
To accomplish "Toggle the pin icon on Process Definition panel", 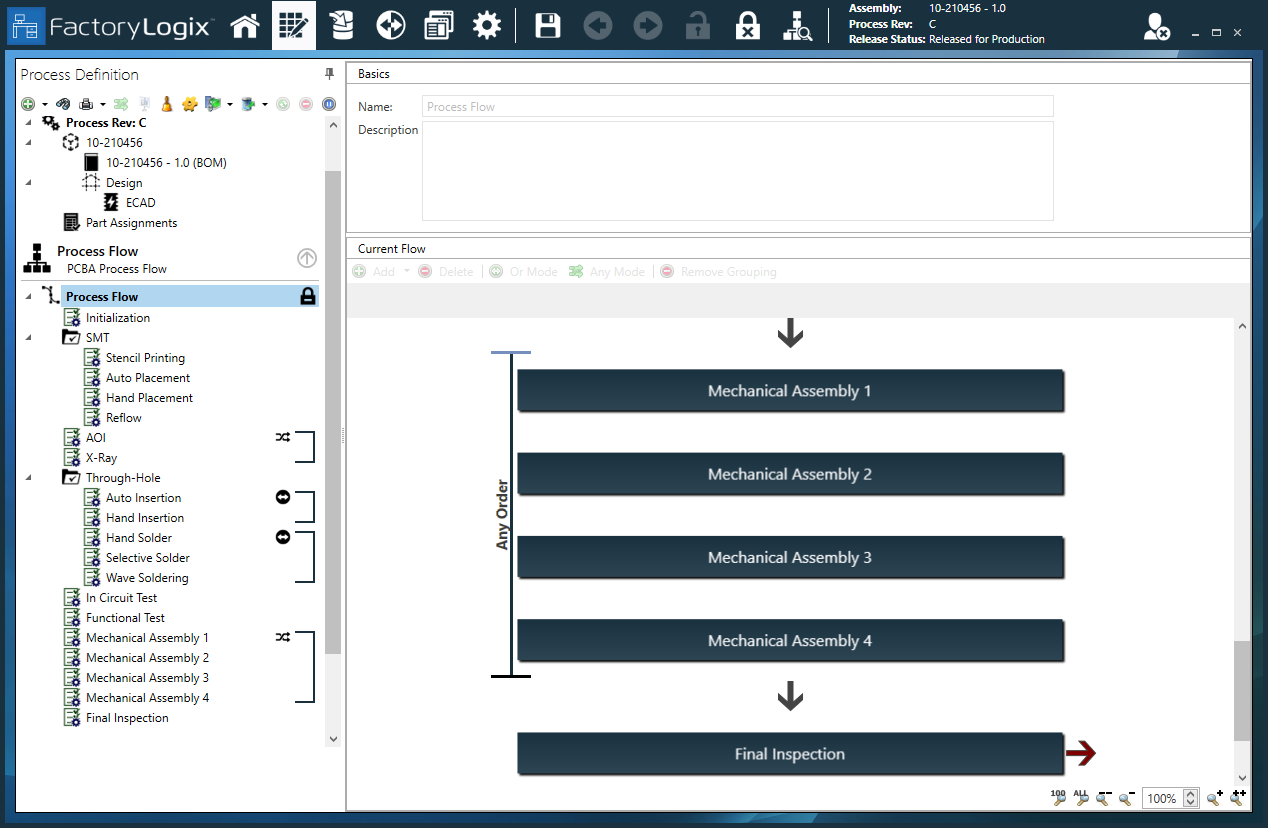I will [x=327, y=74].
